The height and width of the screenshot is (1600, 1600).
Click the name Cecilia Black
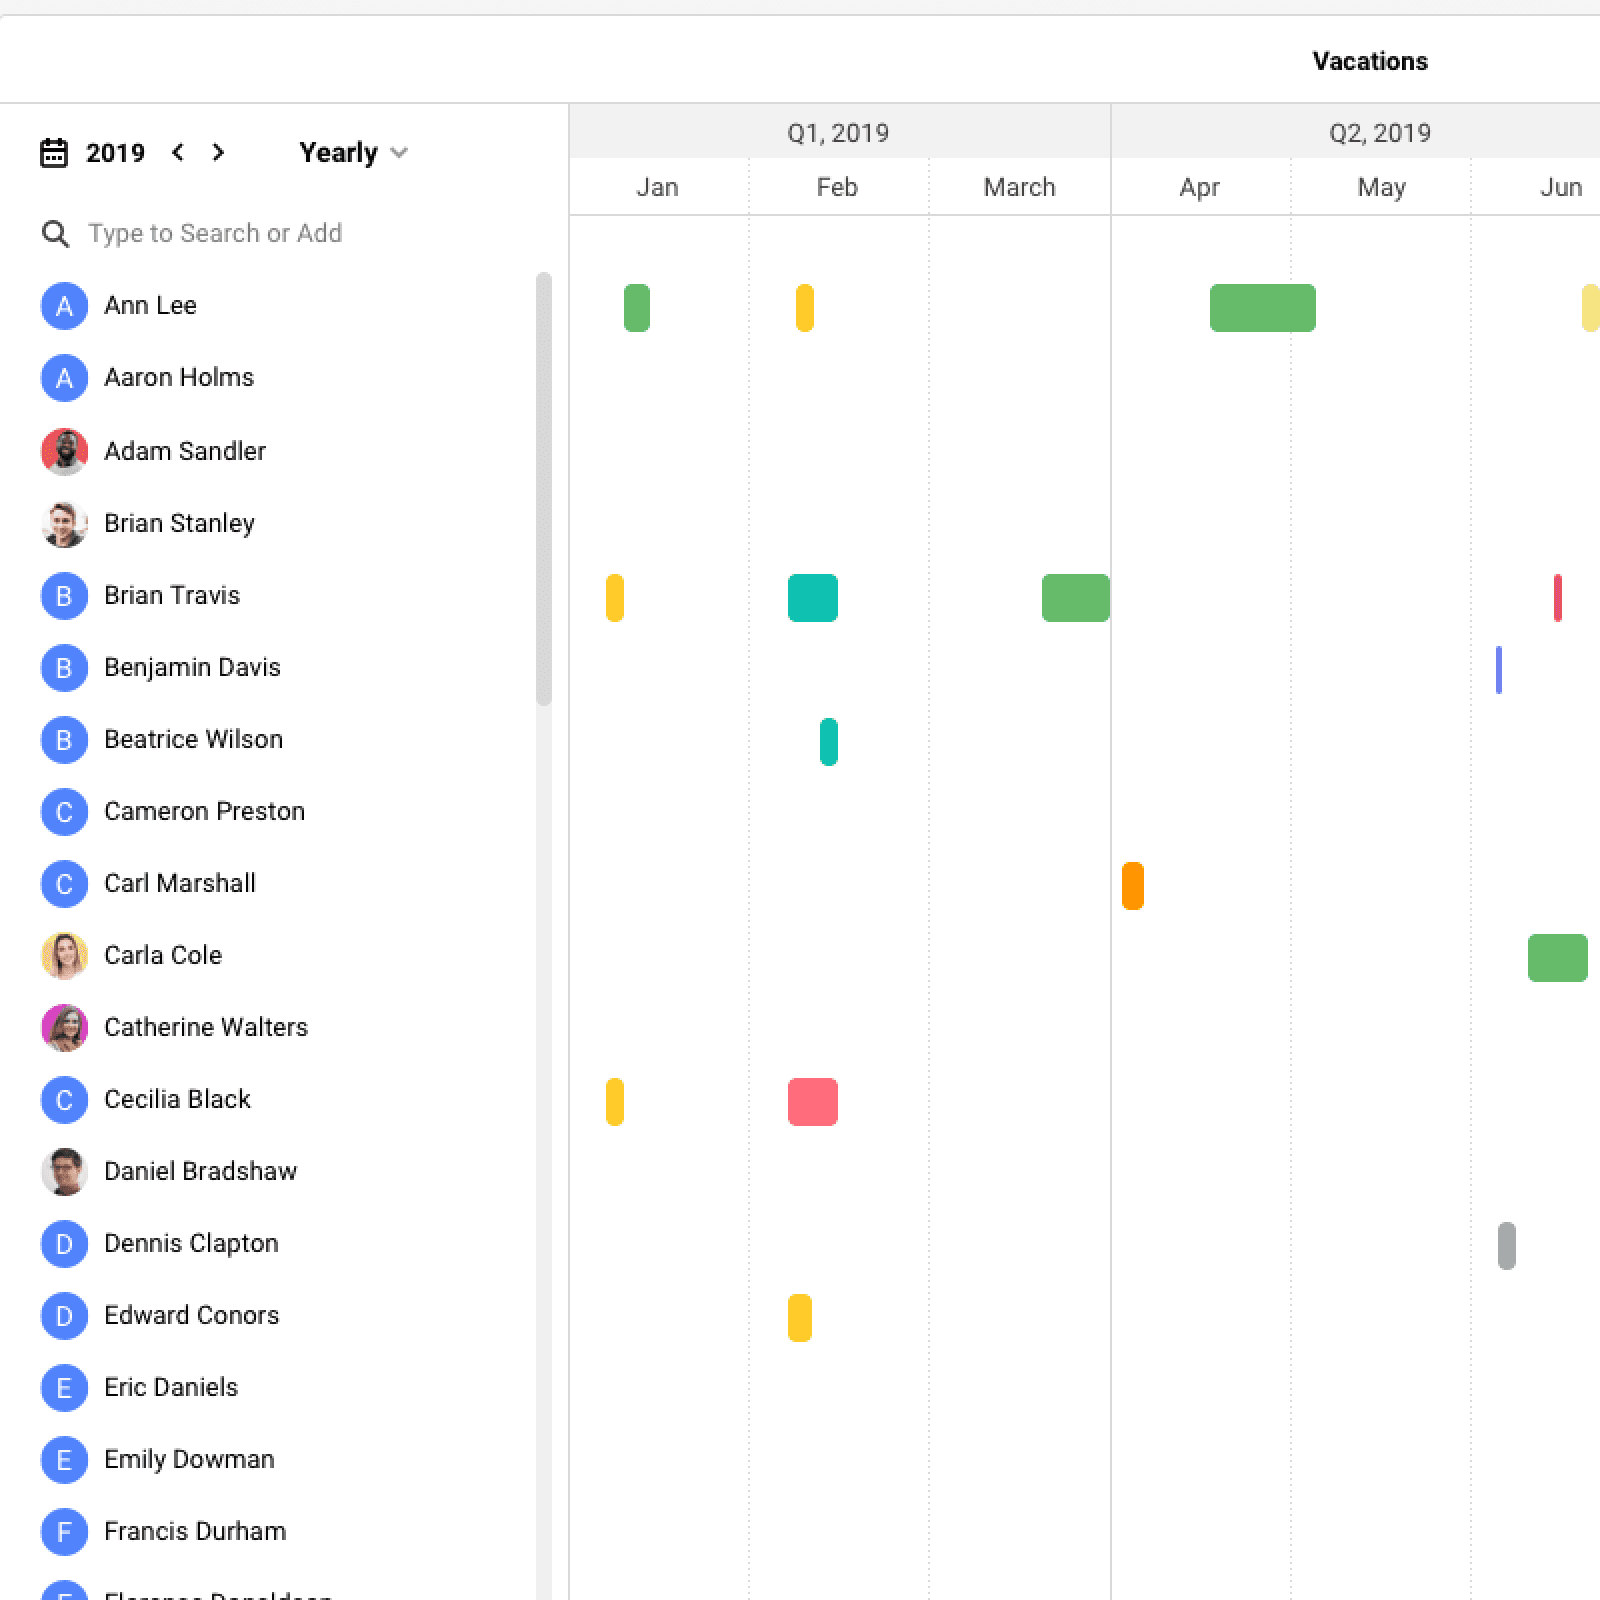(177, 1099)
